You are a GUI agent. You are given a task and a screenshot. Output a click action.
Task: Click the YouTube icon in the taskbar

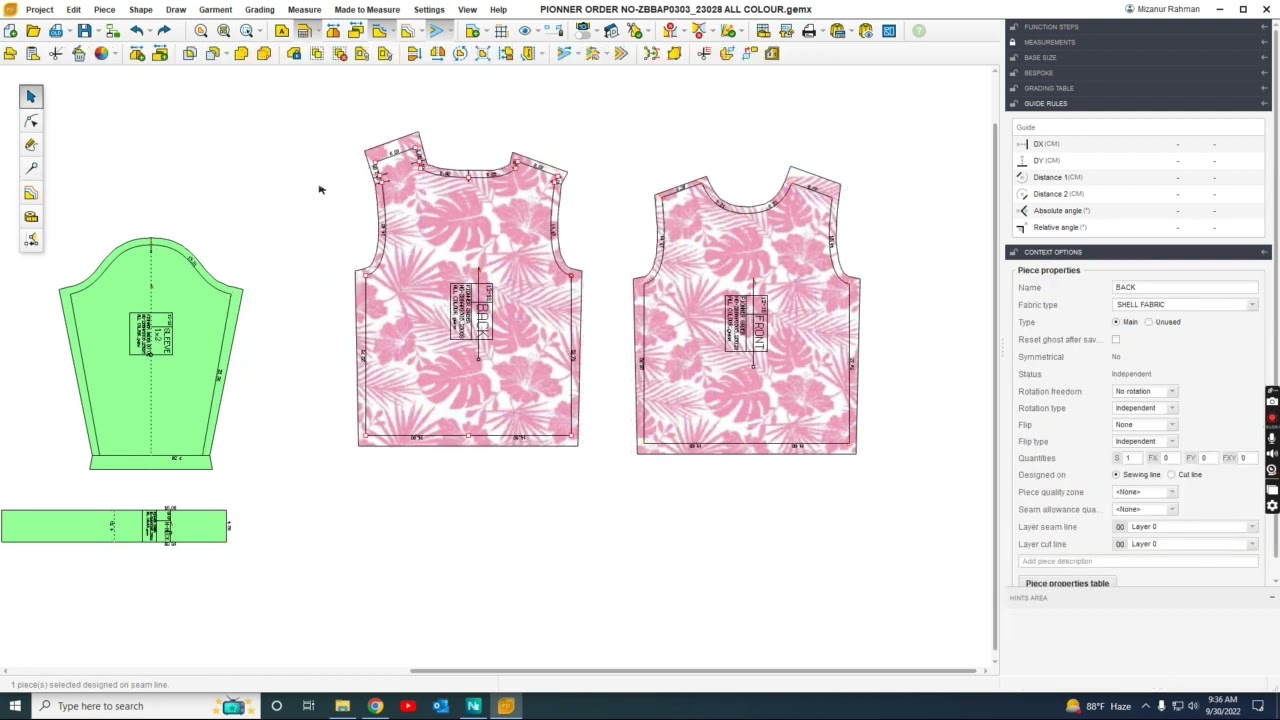407,706
